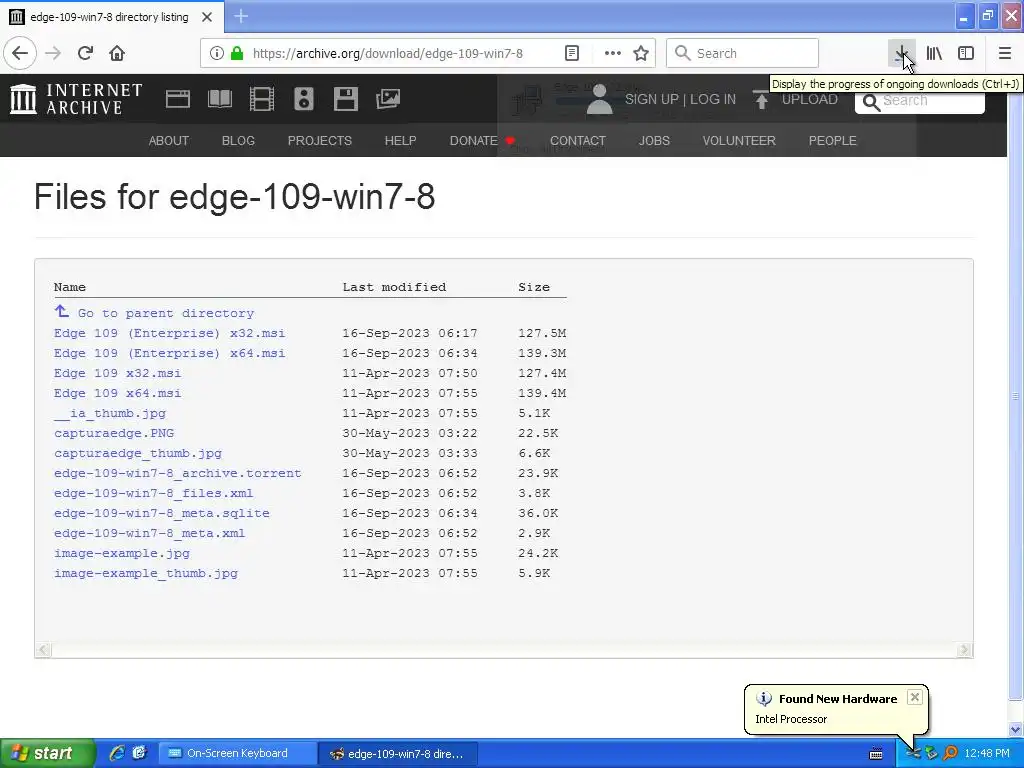1024x768 pixels.
Task: Launch Internet Explorer from quick launch
Action: 117,753
